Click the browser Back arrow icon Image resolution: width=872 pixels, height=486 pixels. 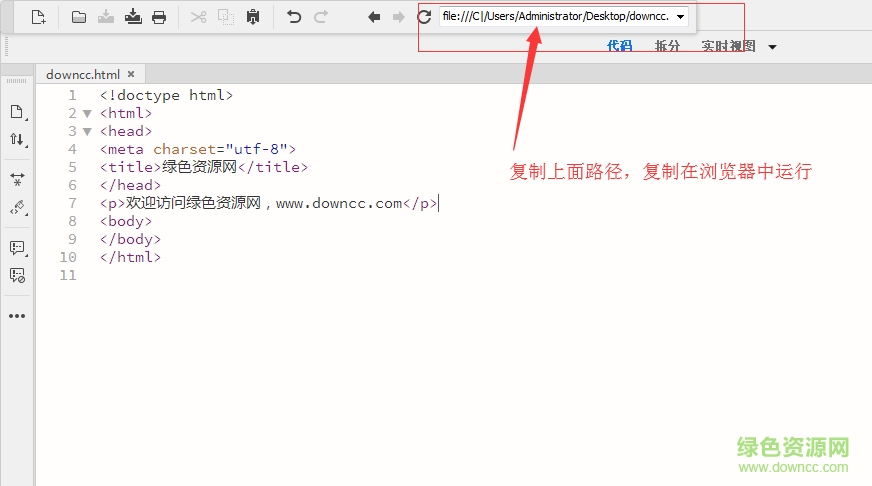click(x=374, y=17)
